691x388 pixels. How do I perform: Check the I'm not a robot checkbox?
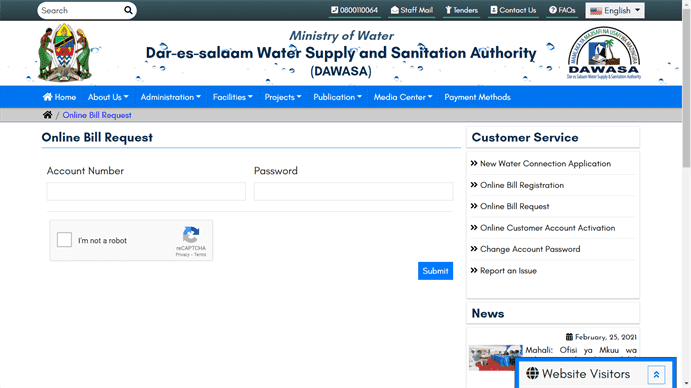(x=64, y=240)
